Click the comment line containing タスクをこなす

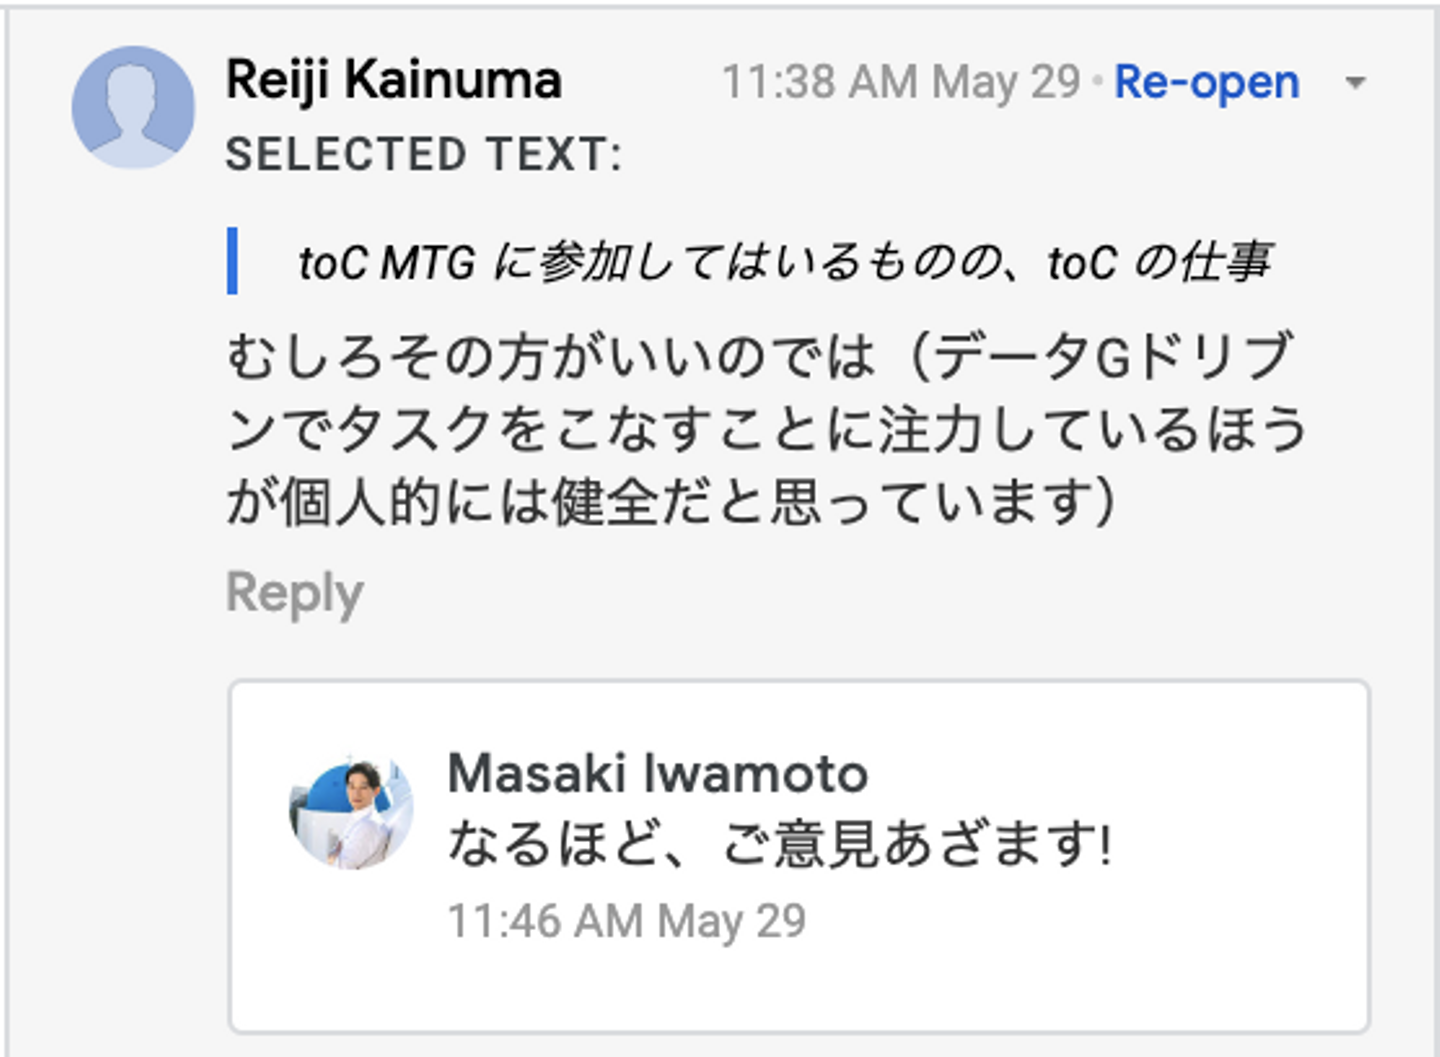click(766, 429)
